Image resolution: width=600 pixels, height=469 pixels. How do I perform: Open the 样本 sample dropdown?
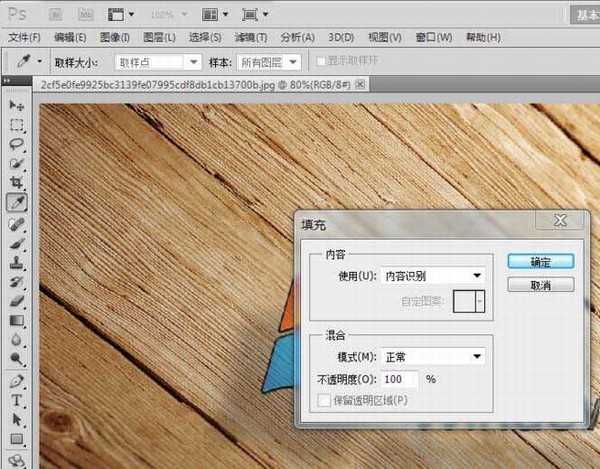(x=269, y=61)
